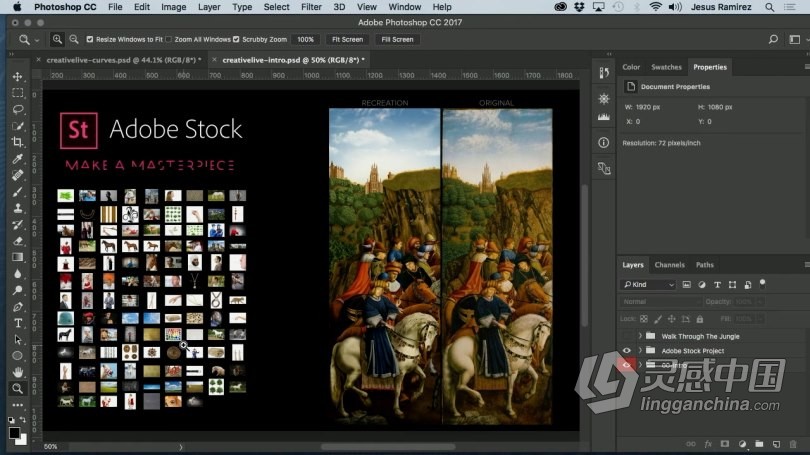Select the Lasso tool
Image resolution: width=810 pixels, height=455 pixels.
tap(18, 109)
